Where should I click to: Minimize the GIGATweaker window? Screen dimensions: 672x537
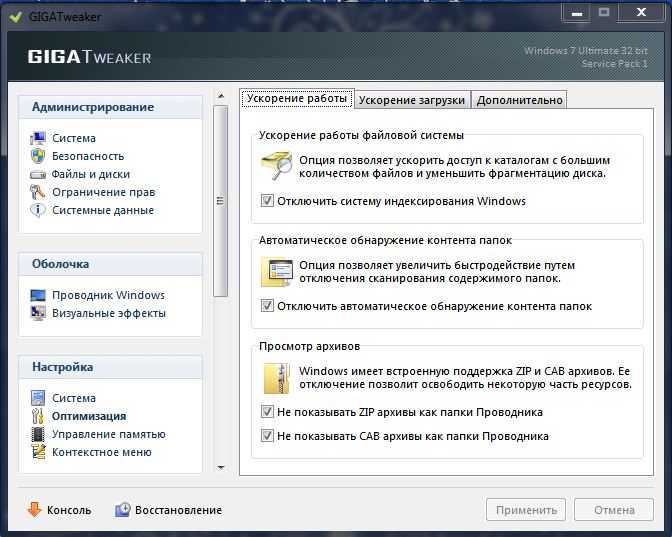coord(577,13)
